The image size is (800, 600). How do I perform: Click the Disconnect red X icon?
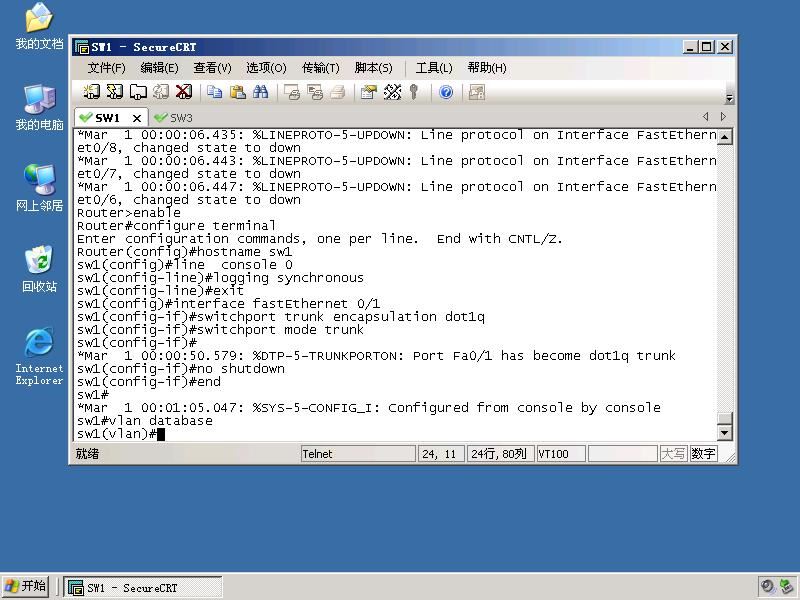[184, 92]
